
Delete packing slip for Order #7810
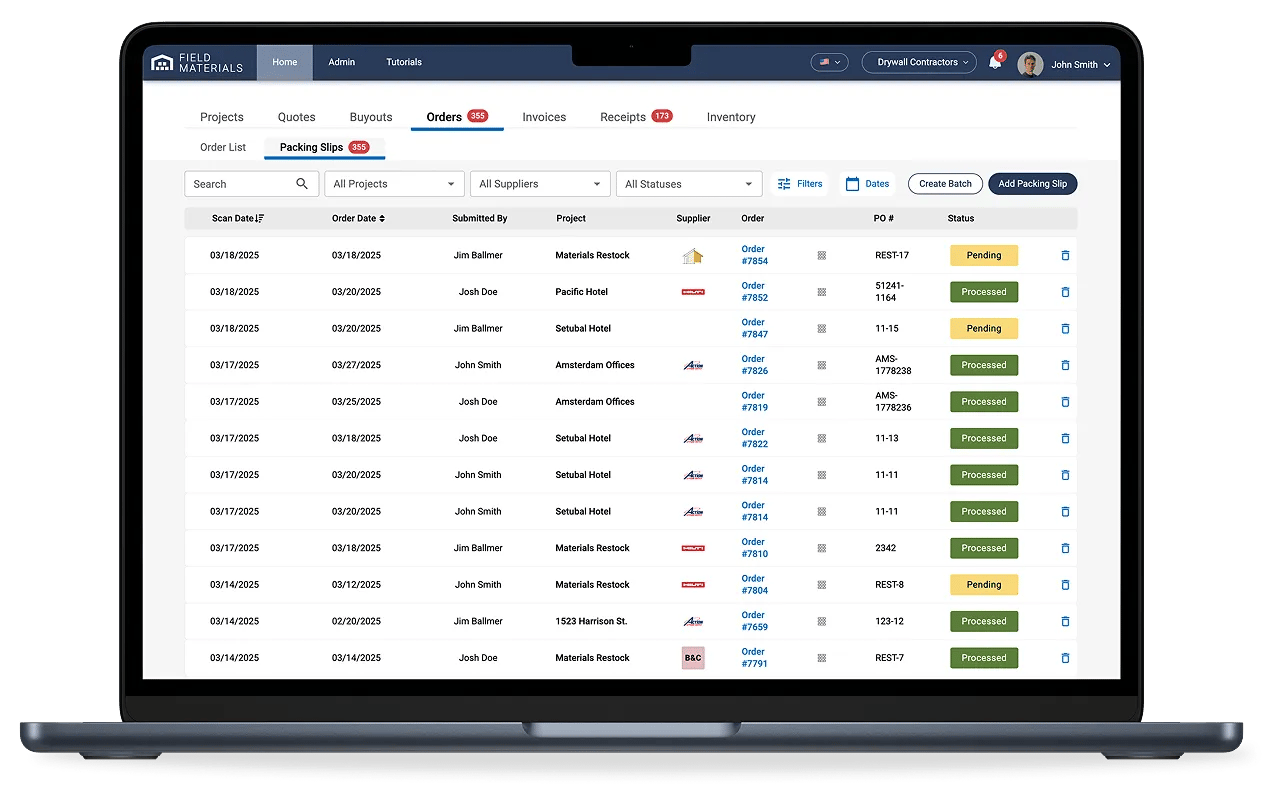coord(1065,548)
